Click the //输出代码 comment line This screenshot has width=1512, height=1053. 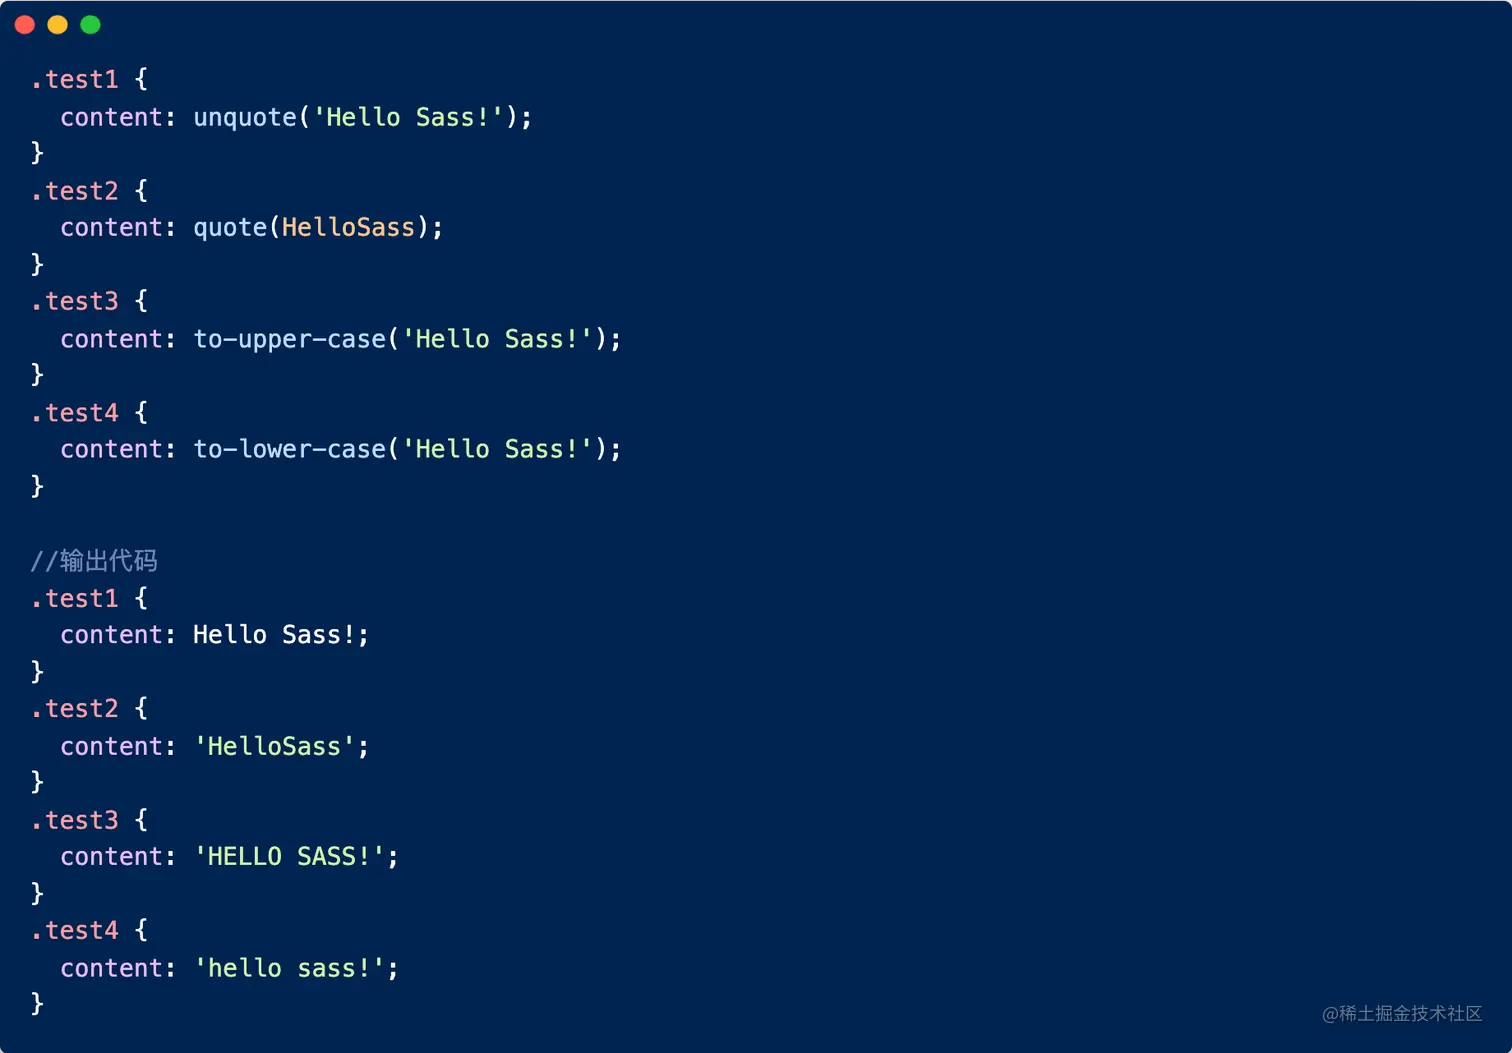click(x=94, y=561)
